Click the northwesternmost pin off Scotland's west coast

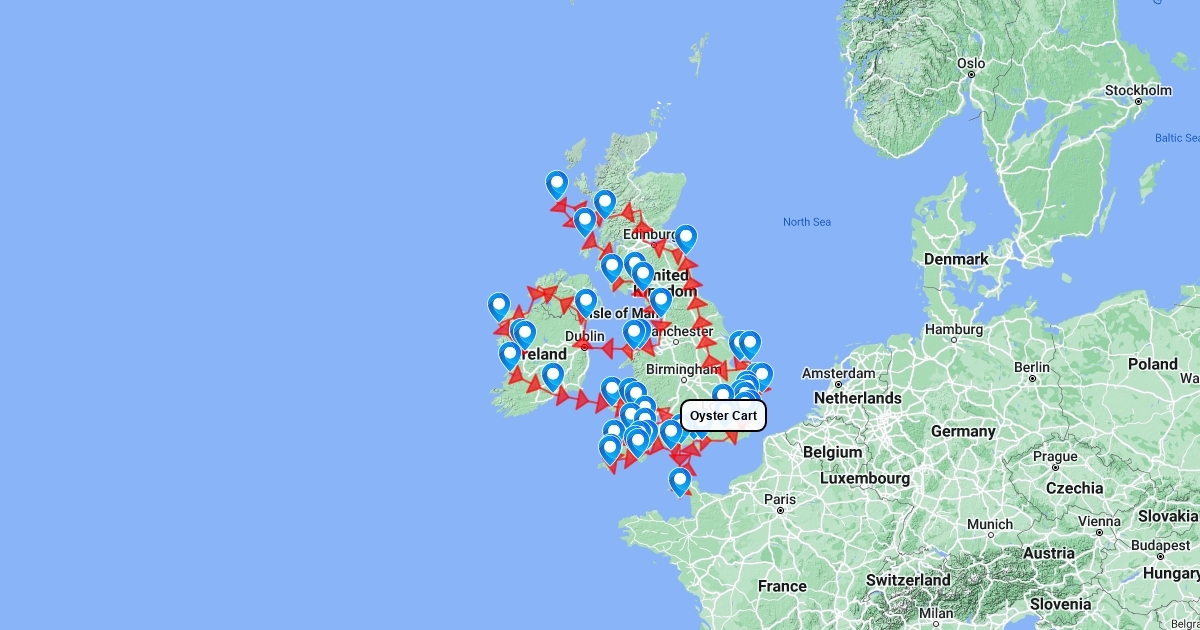(557, 184)
